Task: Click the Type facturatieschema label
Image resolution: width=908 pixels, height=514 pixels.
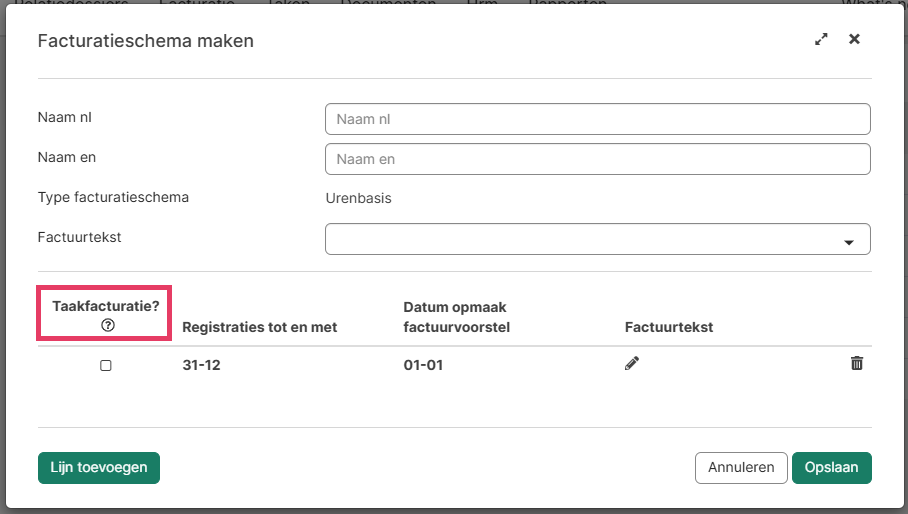Action: pos(113,197)
